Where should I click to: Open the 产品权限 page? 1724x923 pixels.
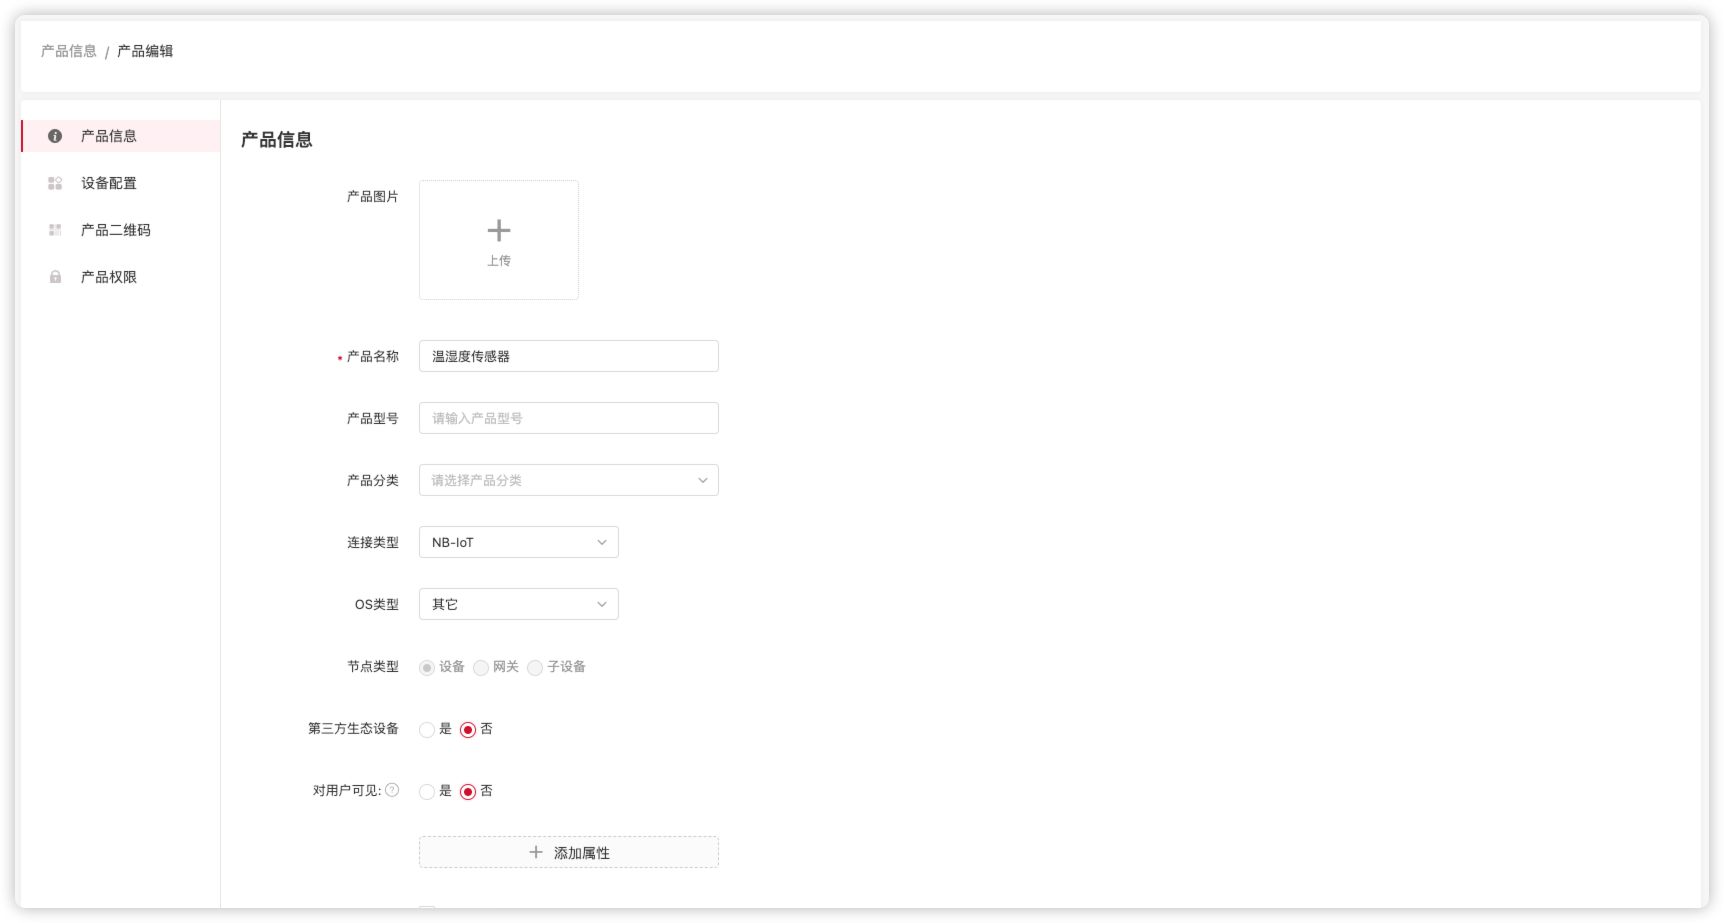pos(106,276)
